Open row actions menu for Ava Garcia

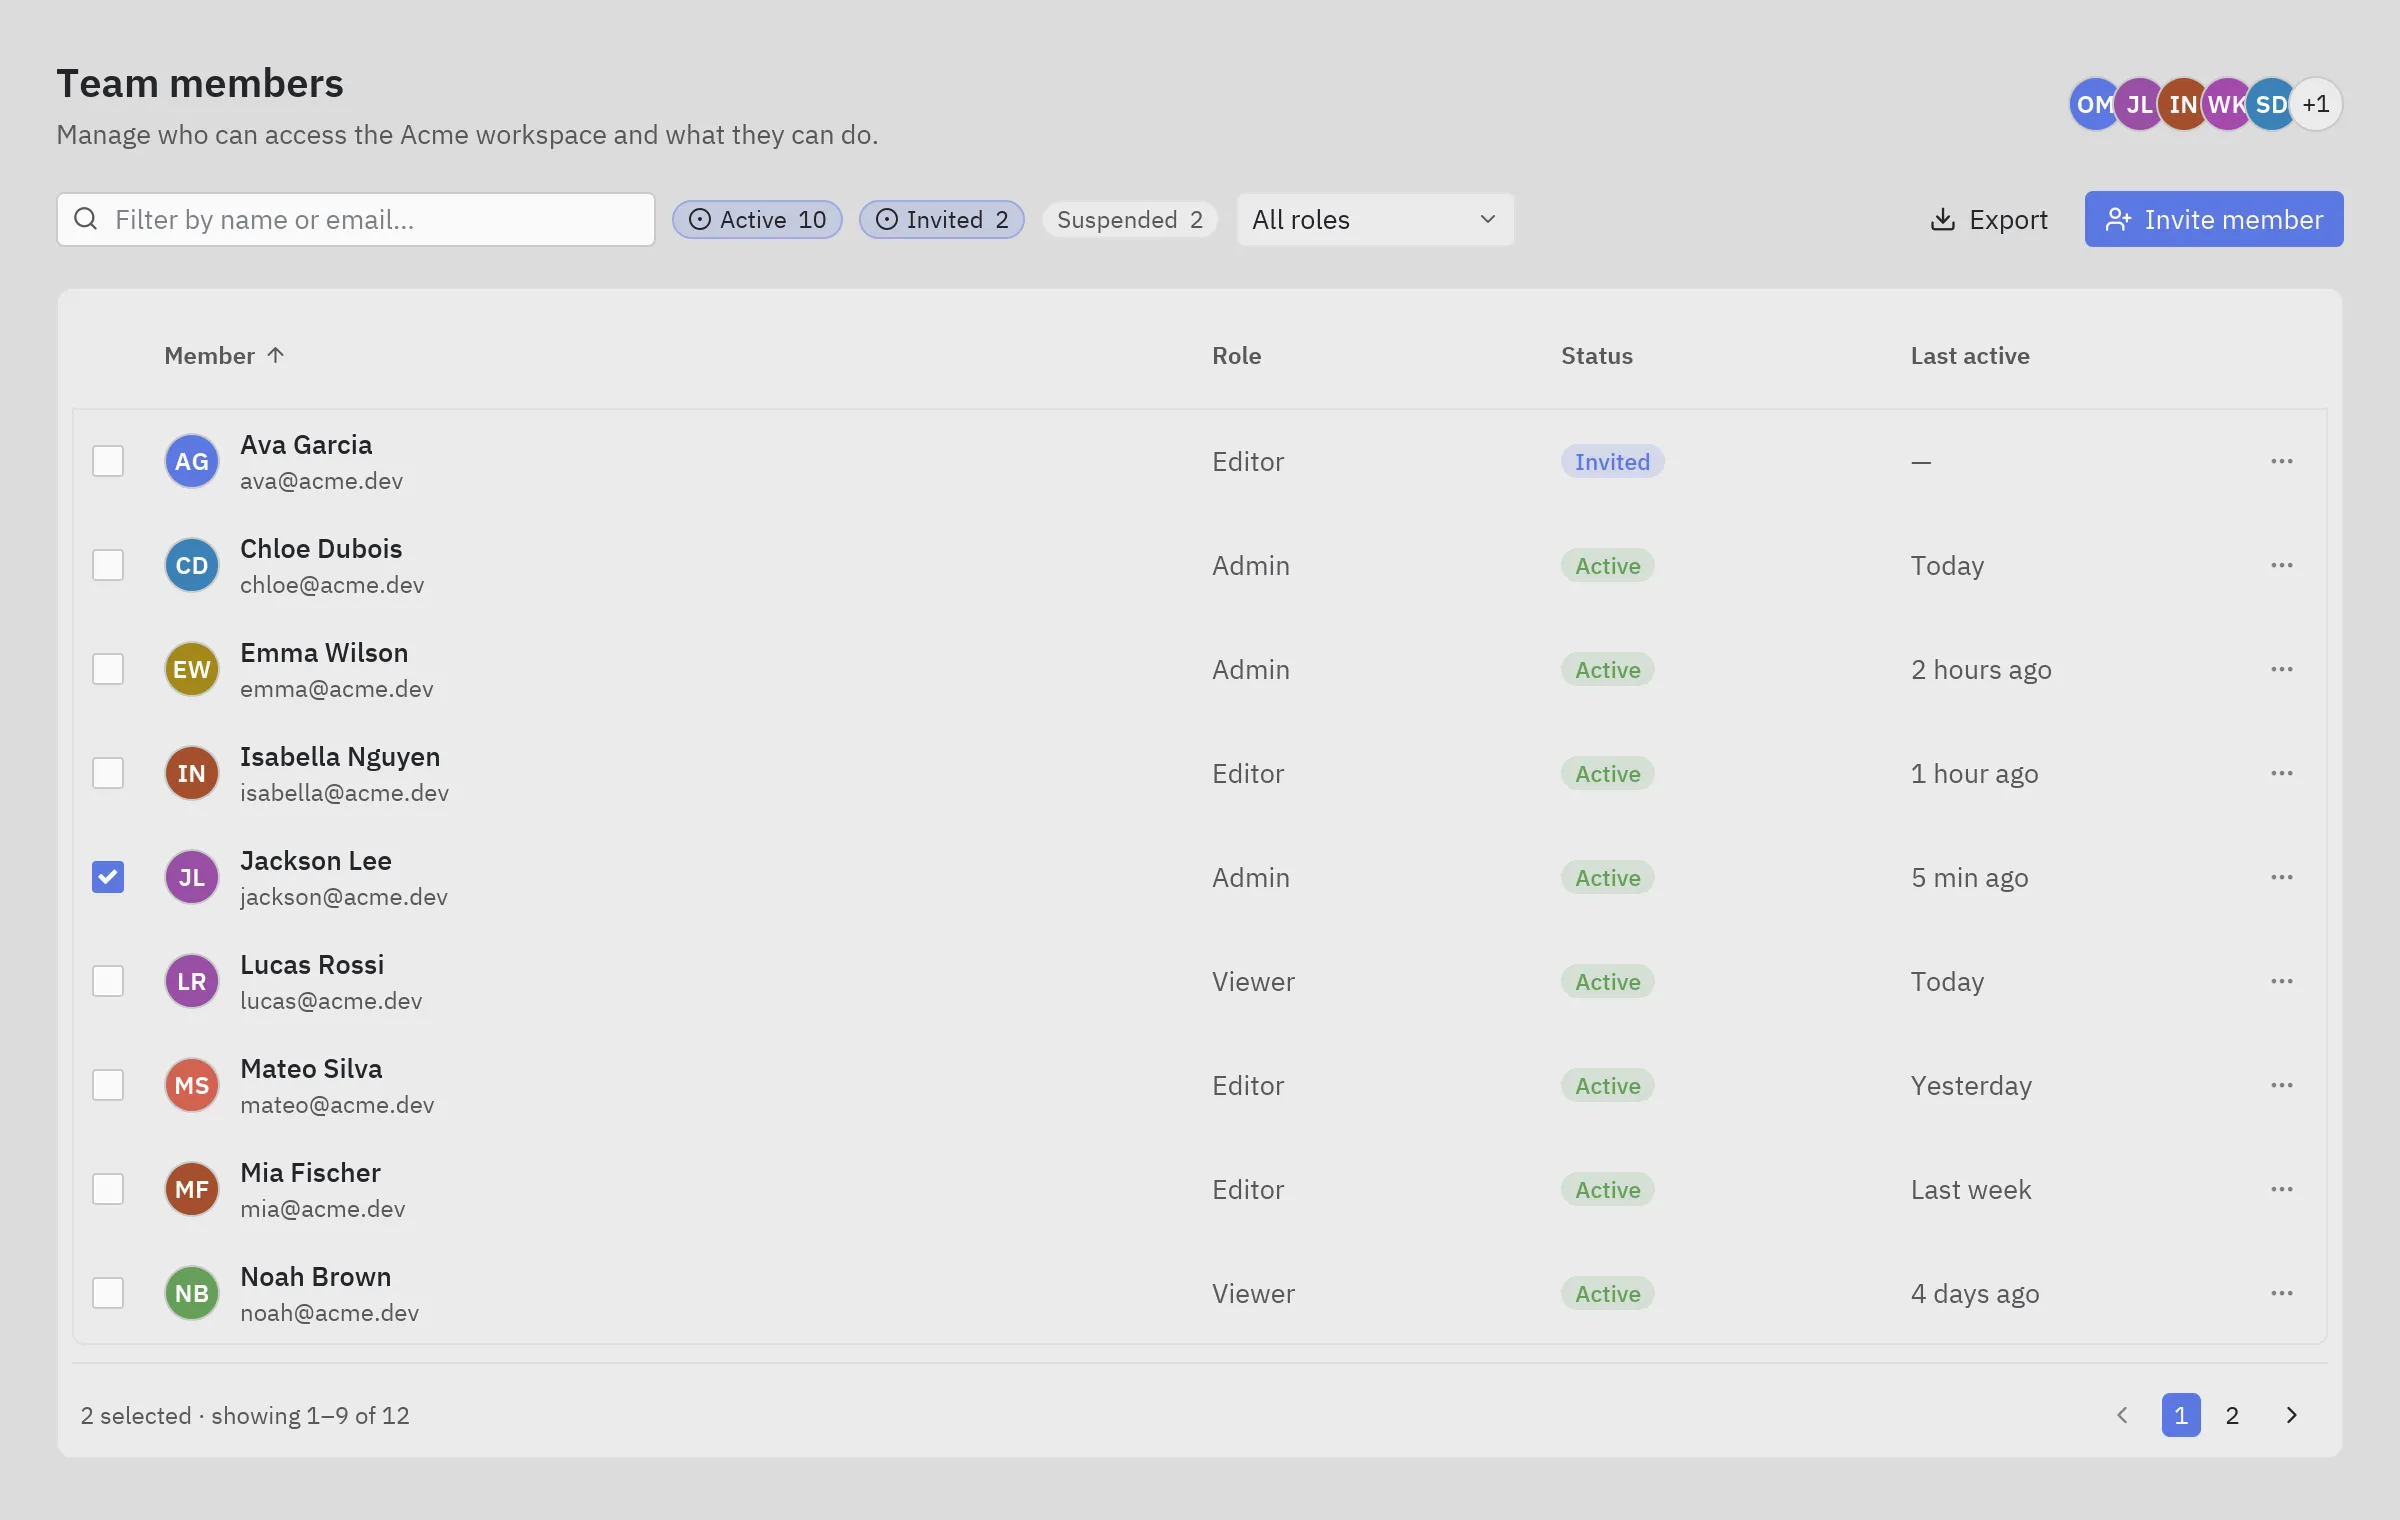pyautogui.click(x=2281, y=461)
